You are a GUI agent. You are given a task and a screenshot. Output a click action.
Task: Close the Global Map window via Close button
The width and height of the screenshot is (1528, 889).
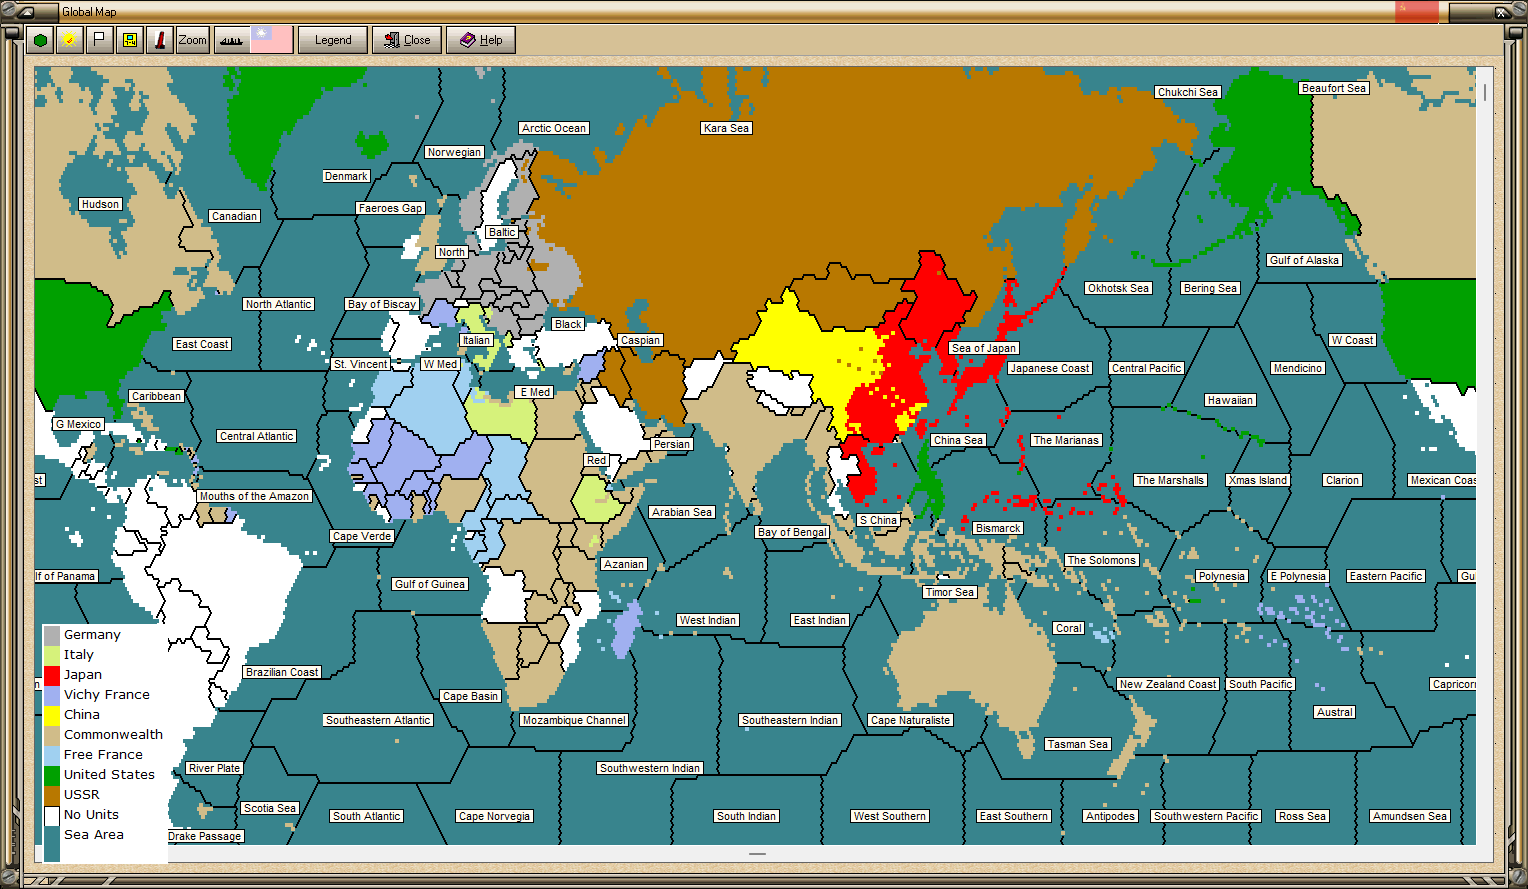coord(407,40)
